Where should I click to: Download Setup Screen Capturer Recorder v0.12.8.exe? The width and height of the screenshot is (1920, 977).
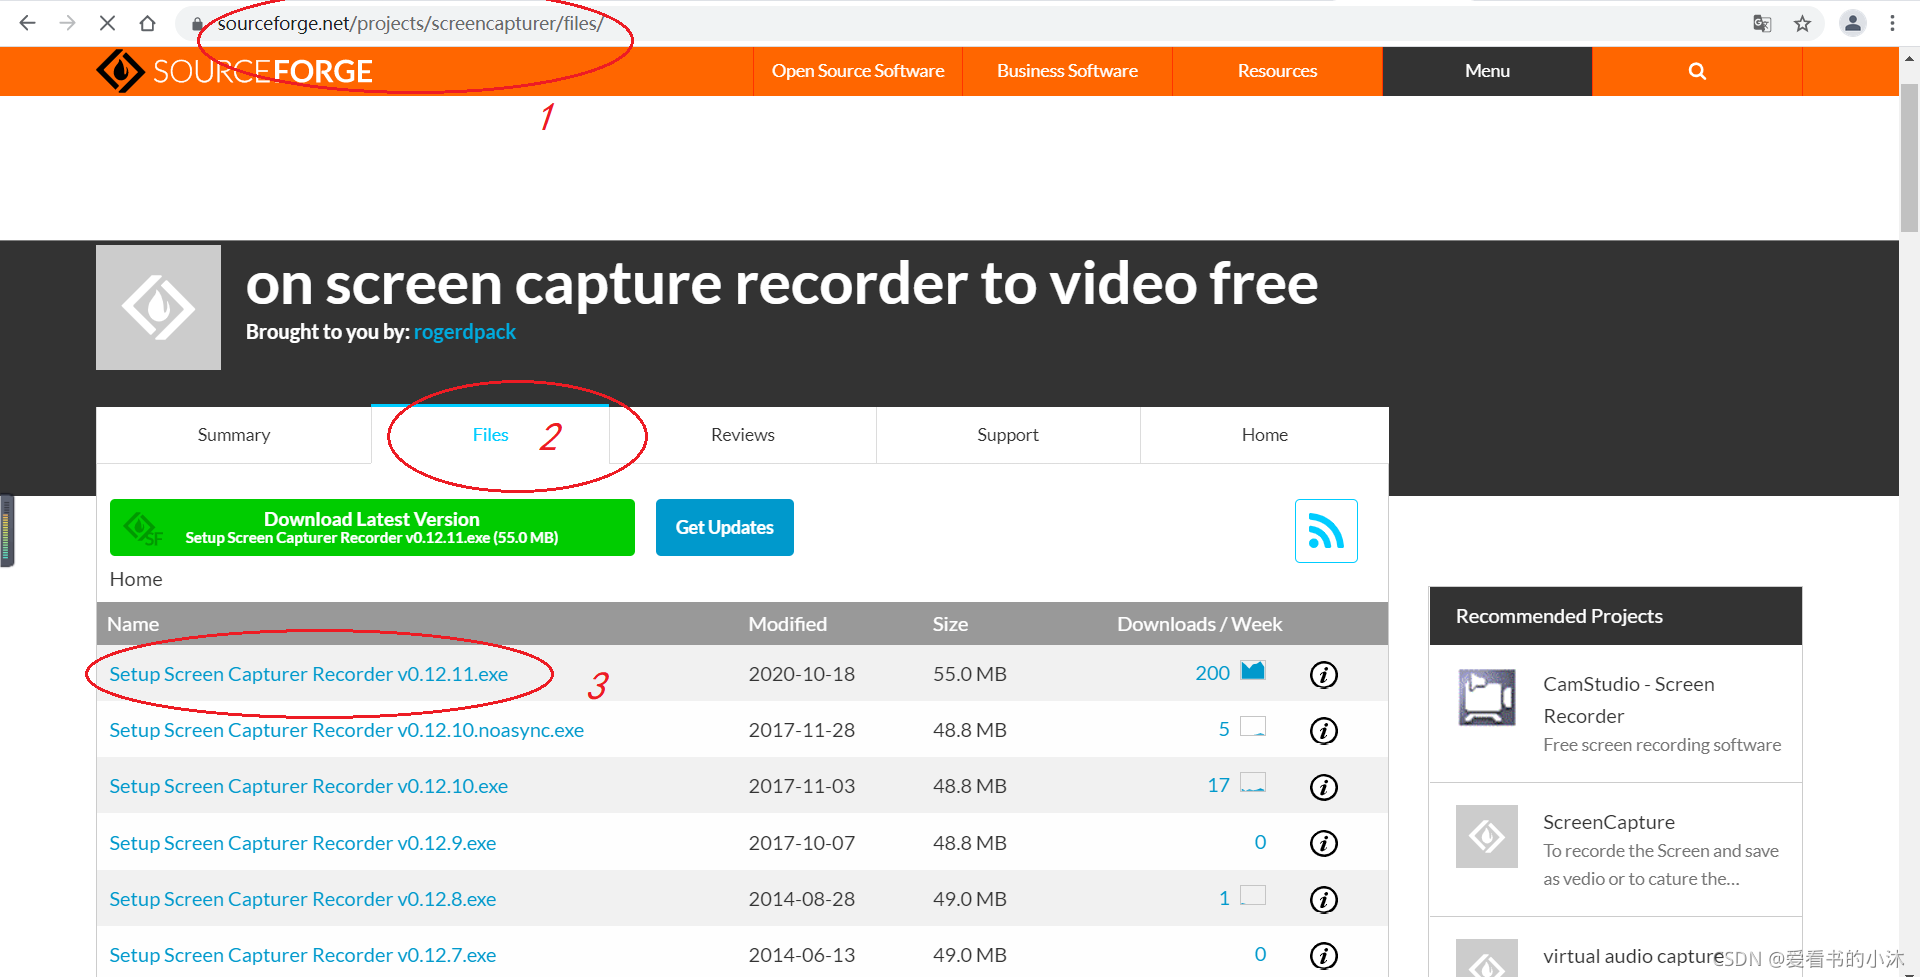point(302,899)
